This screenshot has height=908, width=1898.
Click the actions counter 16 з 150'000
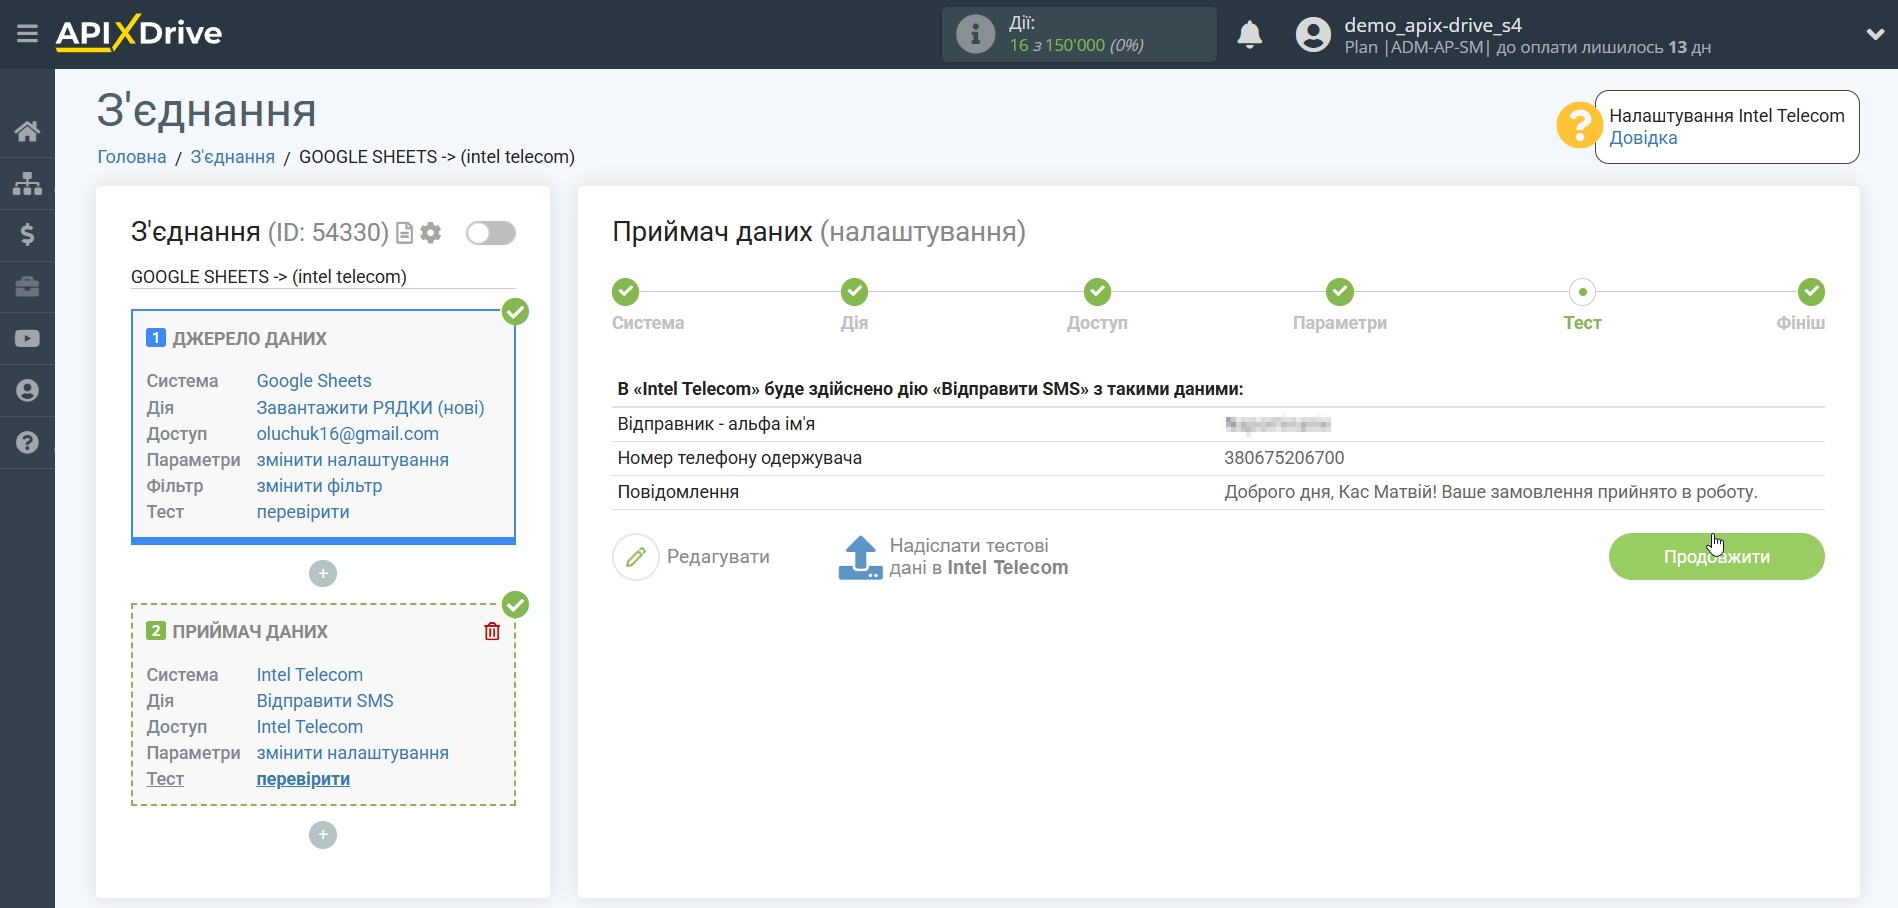click(1076, 45)
